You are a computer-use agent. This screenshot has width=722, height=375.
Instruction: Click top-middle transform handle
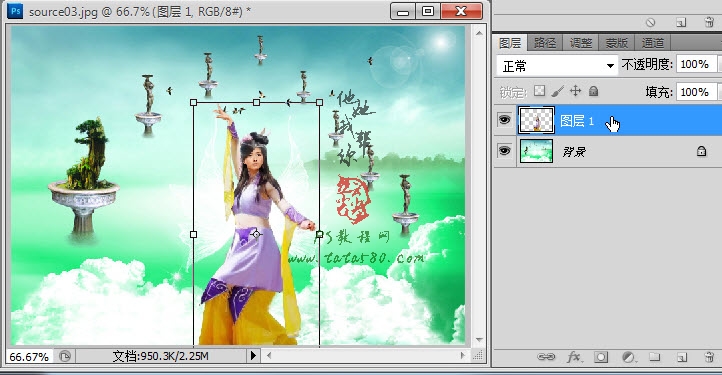(x=256, y=102)
